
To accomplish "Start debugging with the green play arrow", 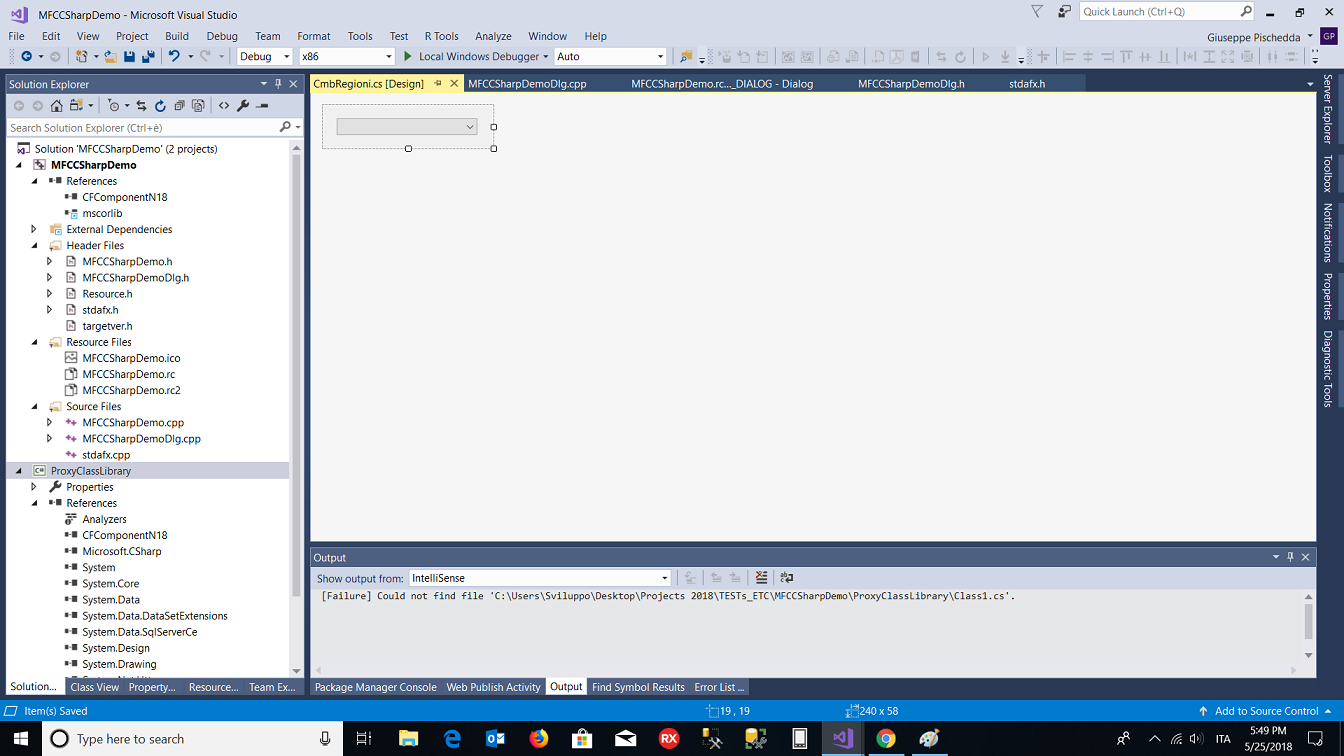I will [x=407, y=57].
